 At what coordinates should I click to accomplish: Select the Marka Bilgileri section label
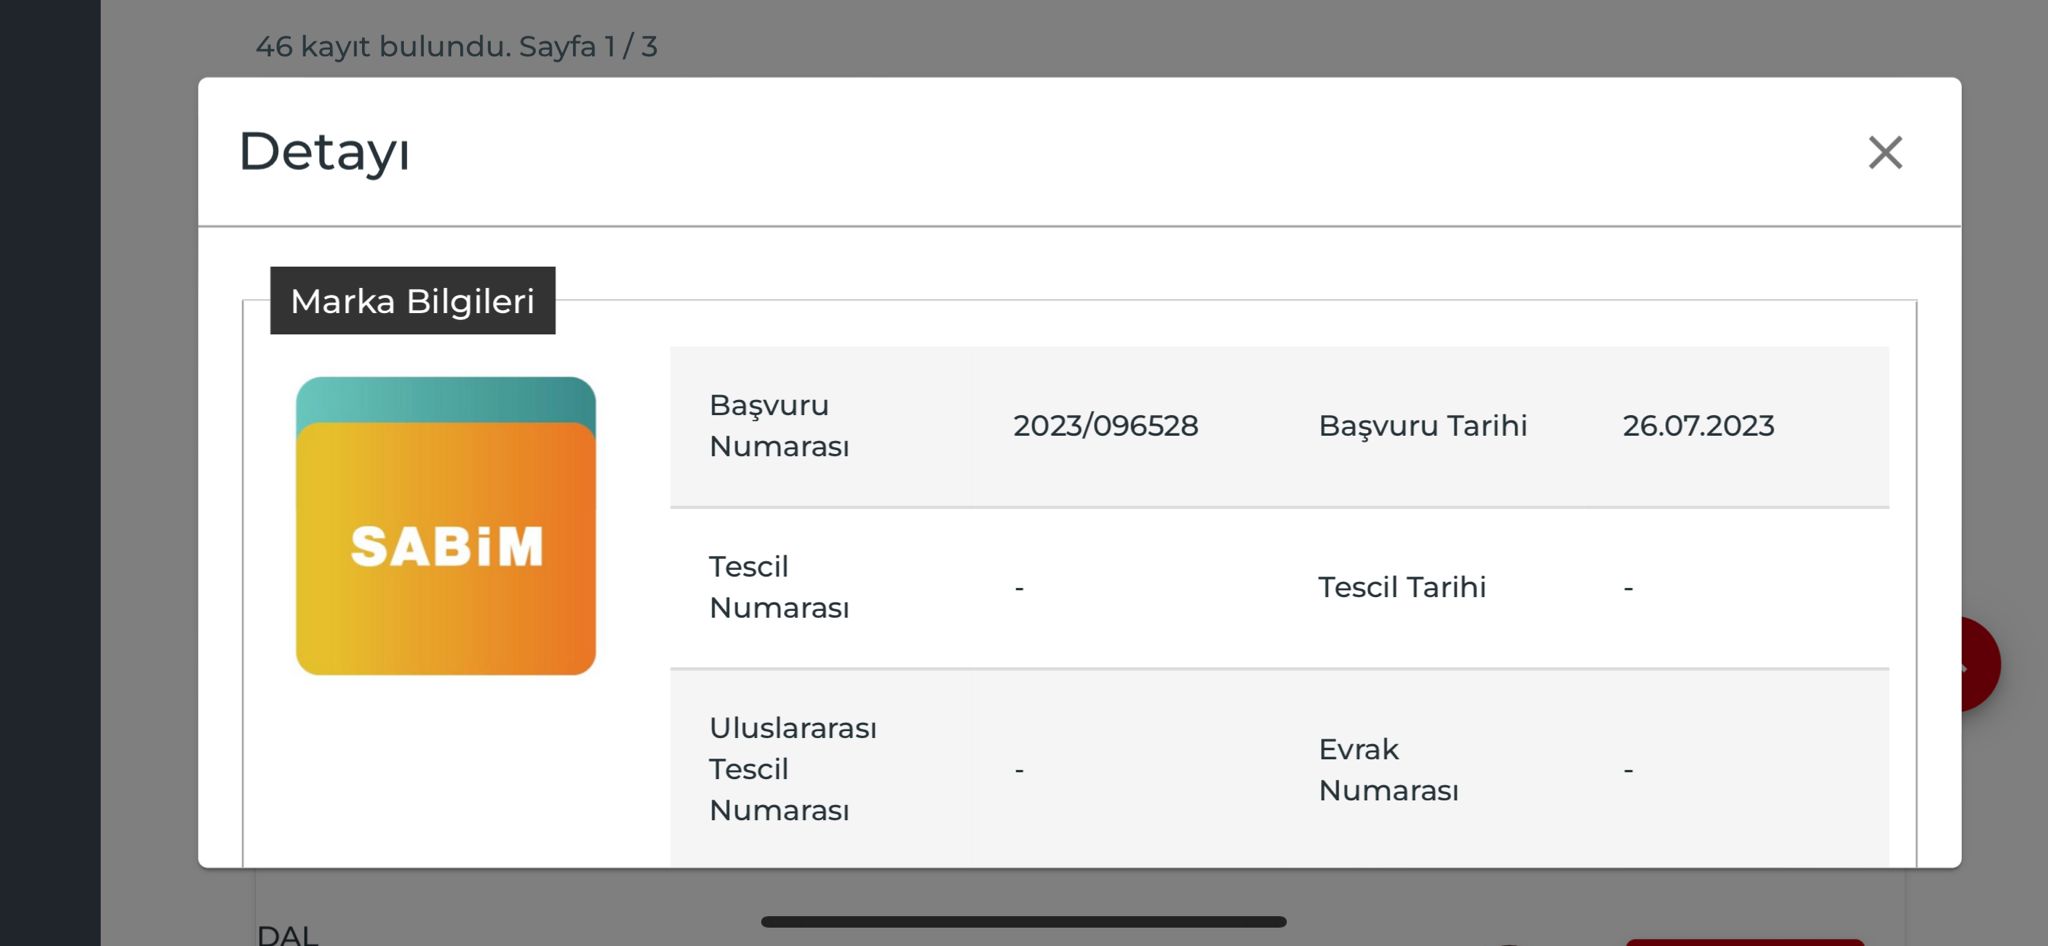413,301
